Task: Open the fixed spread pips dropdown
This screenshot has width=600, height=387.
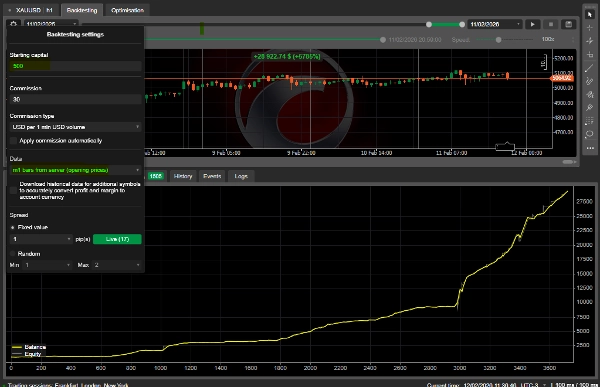Action: (41, 239)
